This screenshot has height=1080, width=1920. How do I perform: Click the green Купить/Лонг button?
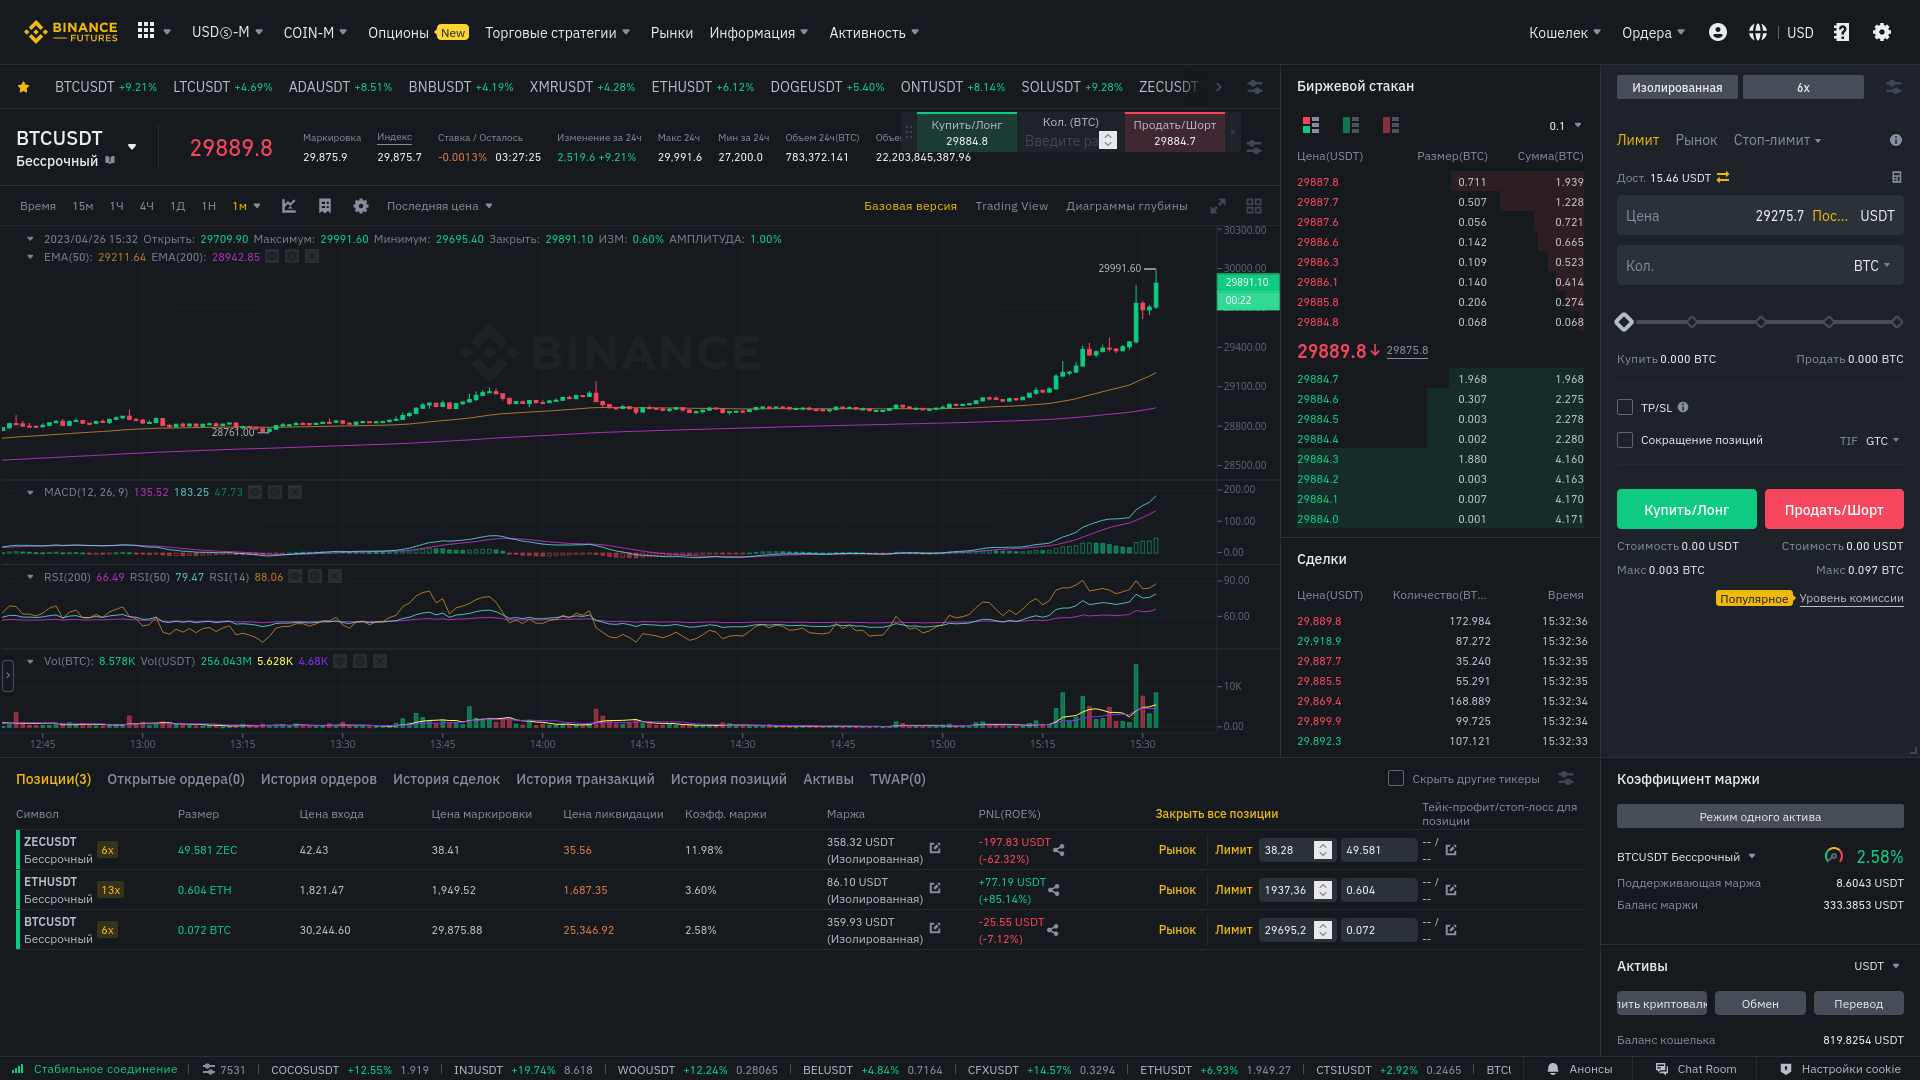click(x=1686, y=509)
